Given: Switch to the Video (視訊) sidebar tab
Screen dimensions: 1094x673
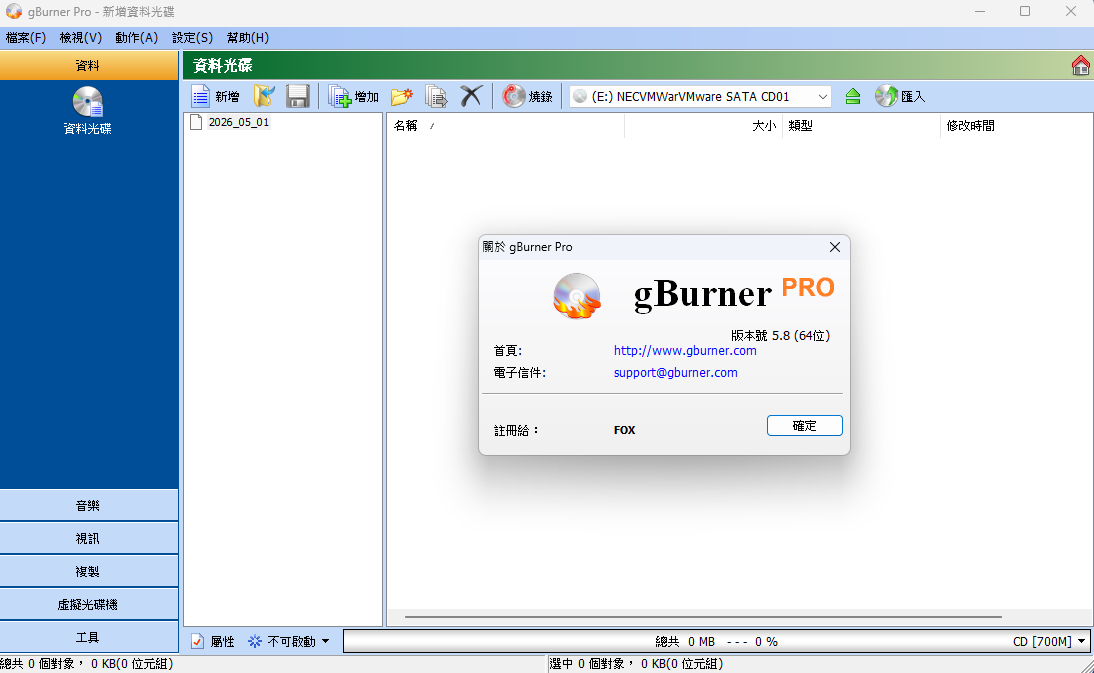Looking at the screenshot, I should coord(89,538).
